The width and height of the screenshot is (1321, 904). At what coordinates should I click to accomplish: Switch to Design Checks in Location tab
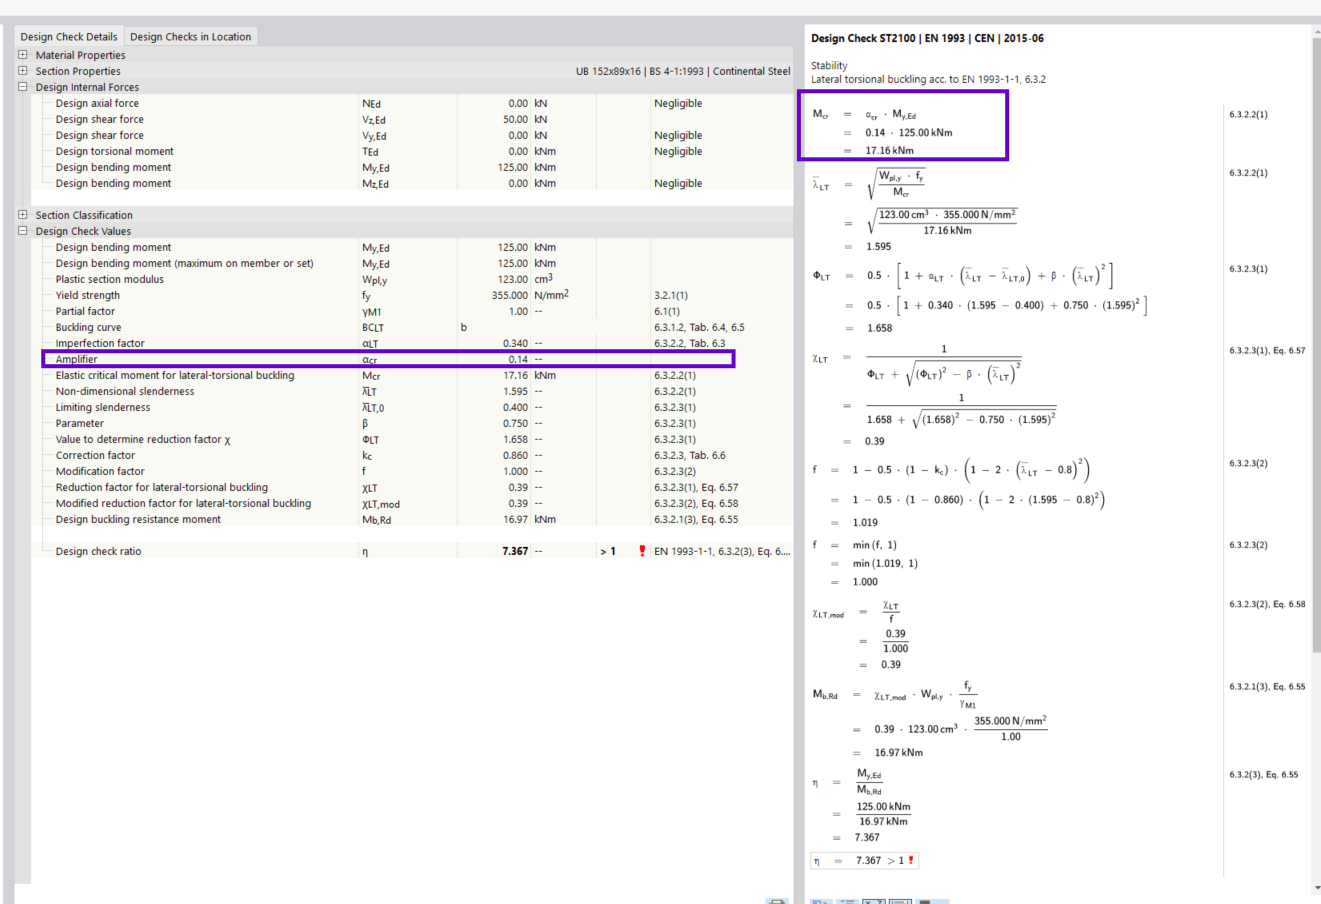190,37
